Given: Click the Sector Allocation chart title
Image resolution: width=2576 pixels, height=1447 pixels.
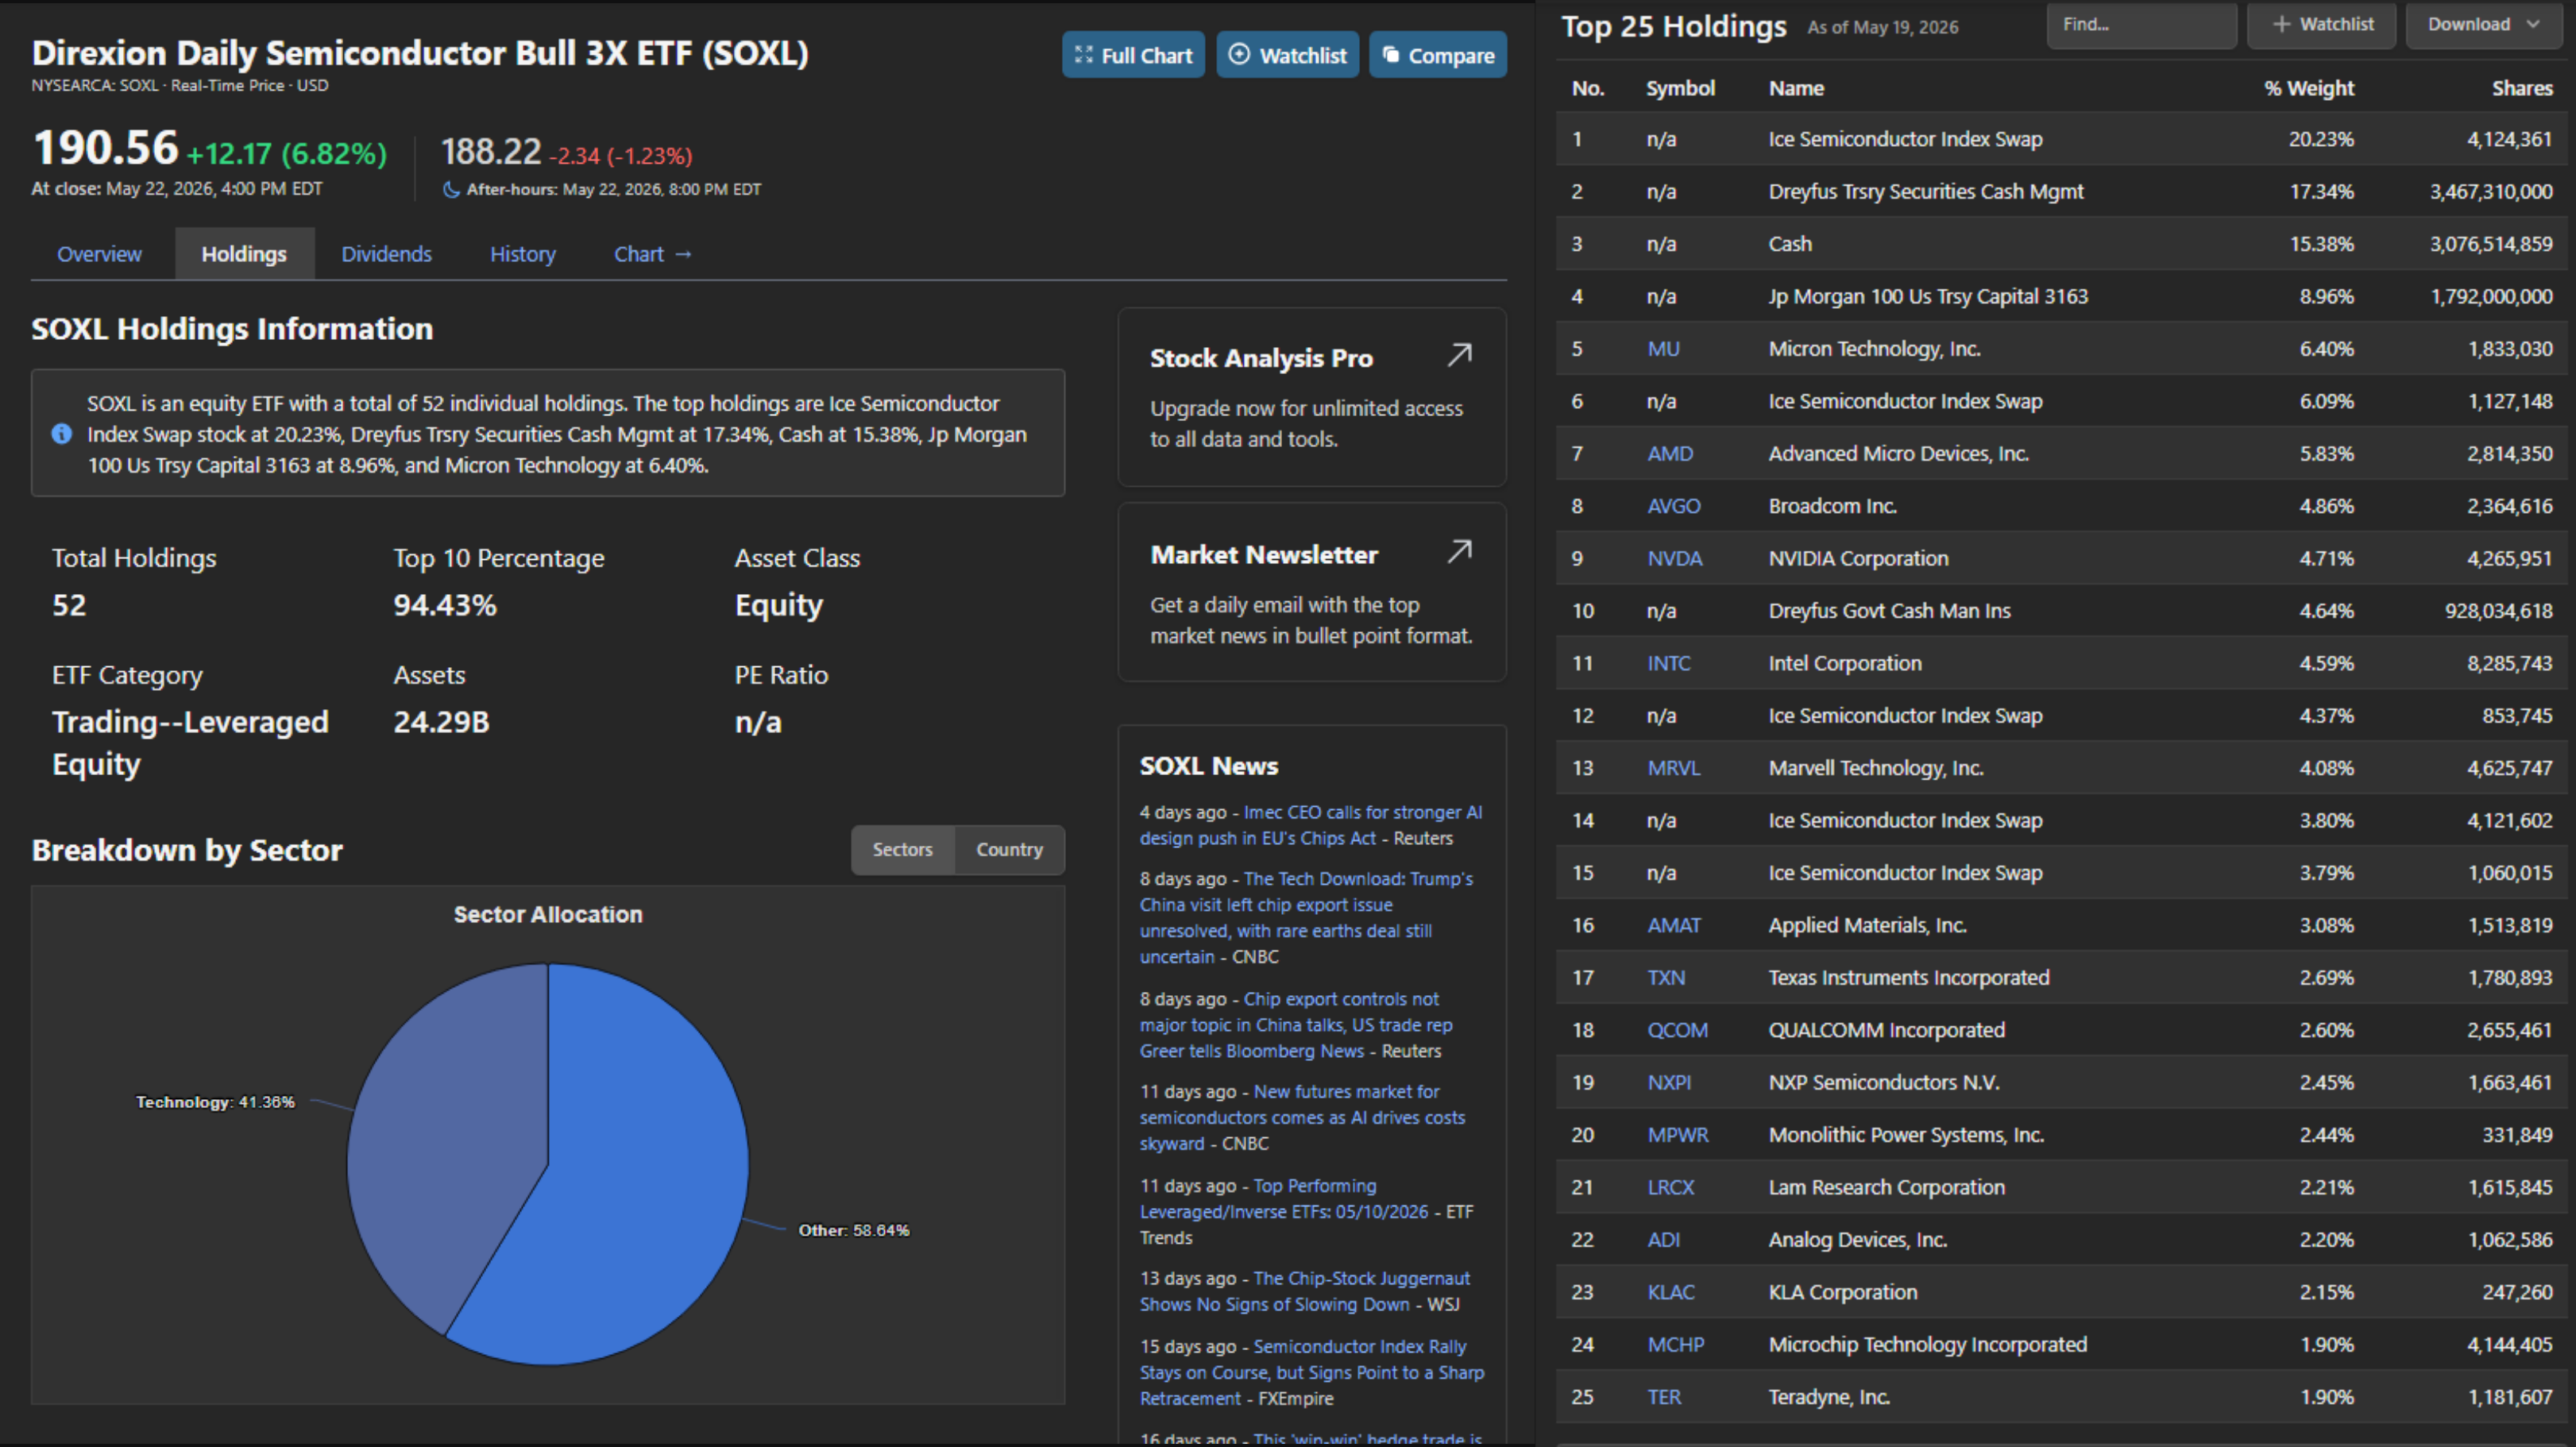Looking at the screenshot, I should 548,915.
